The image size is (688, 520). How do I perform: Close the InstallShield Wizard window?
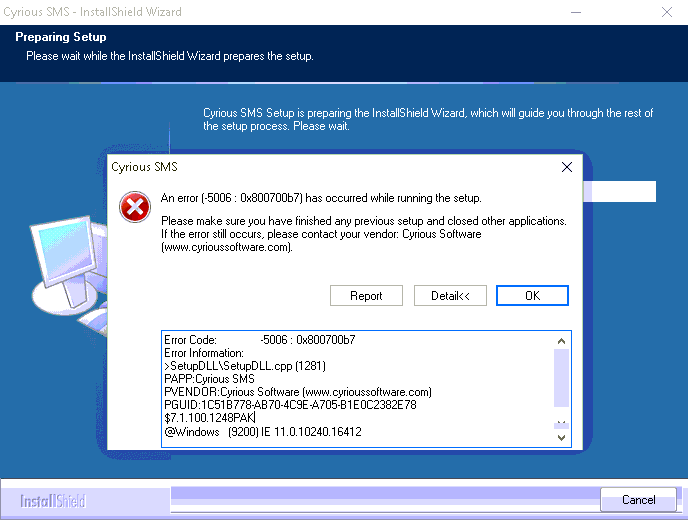pyautogui.click(x=666, y=12)
